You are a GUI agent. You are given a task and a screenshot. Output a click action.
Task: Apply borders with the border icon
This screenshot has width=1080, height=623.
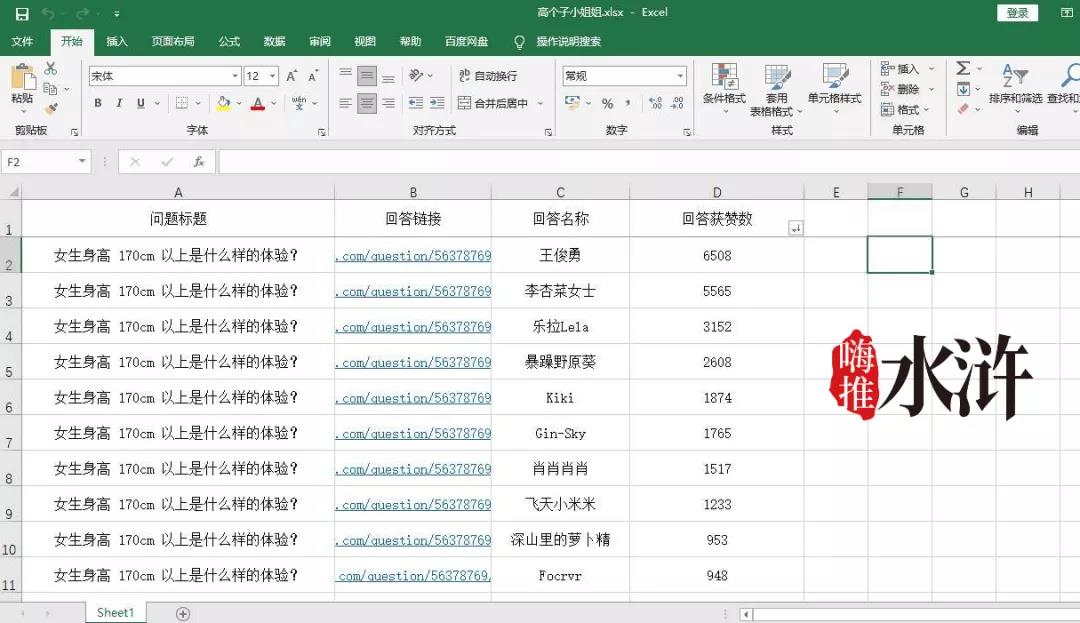[182, 103]
